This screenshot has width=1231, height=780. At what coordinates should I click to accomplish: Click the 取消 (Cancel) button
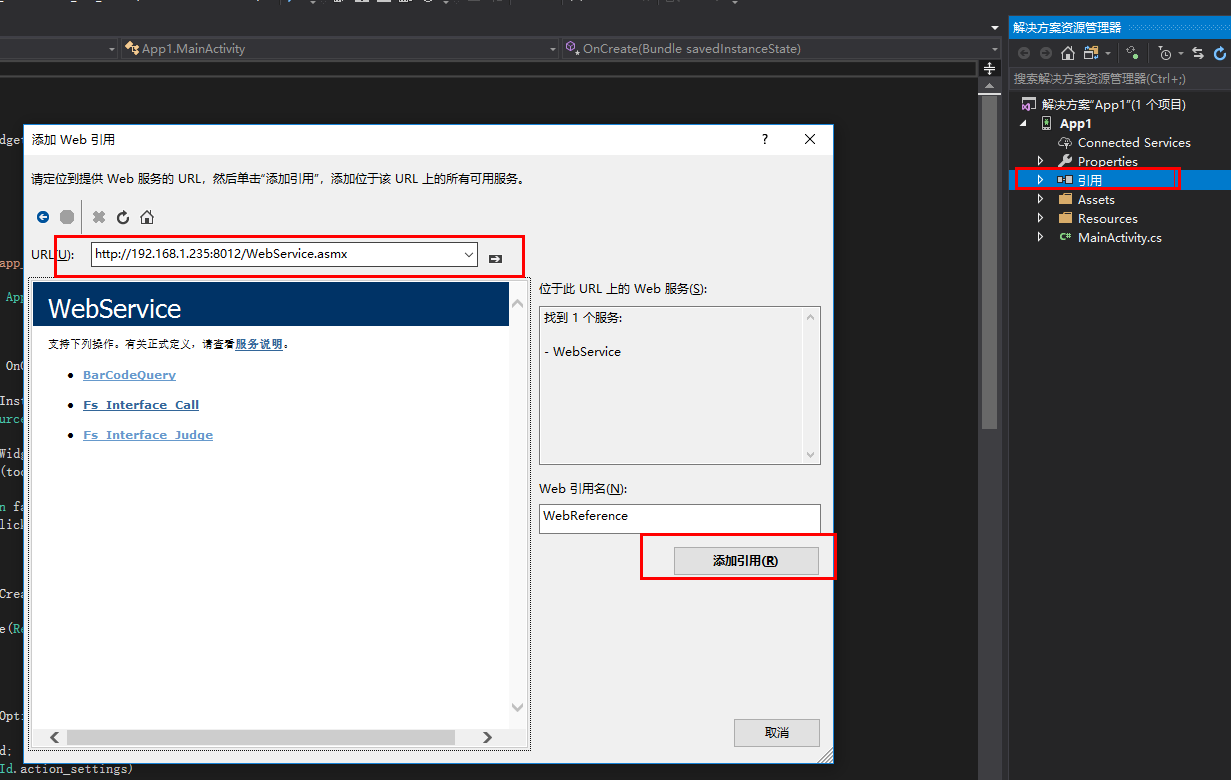tap(777, 733)
